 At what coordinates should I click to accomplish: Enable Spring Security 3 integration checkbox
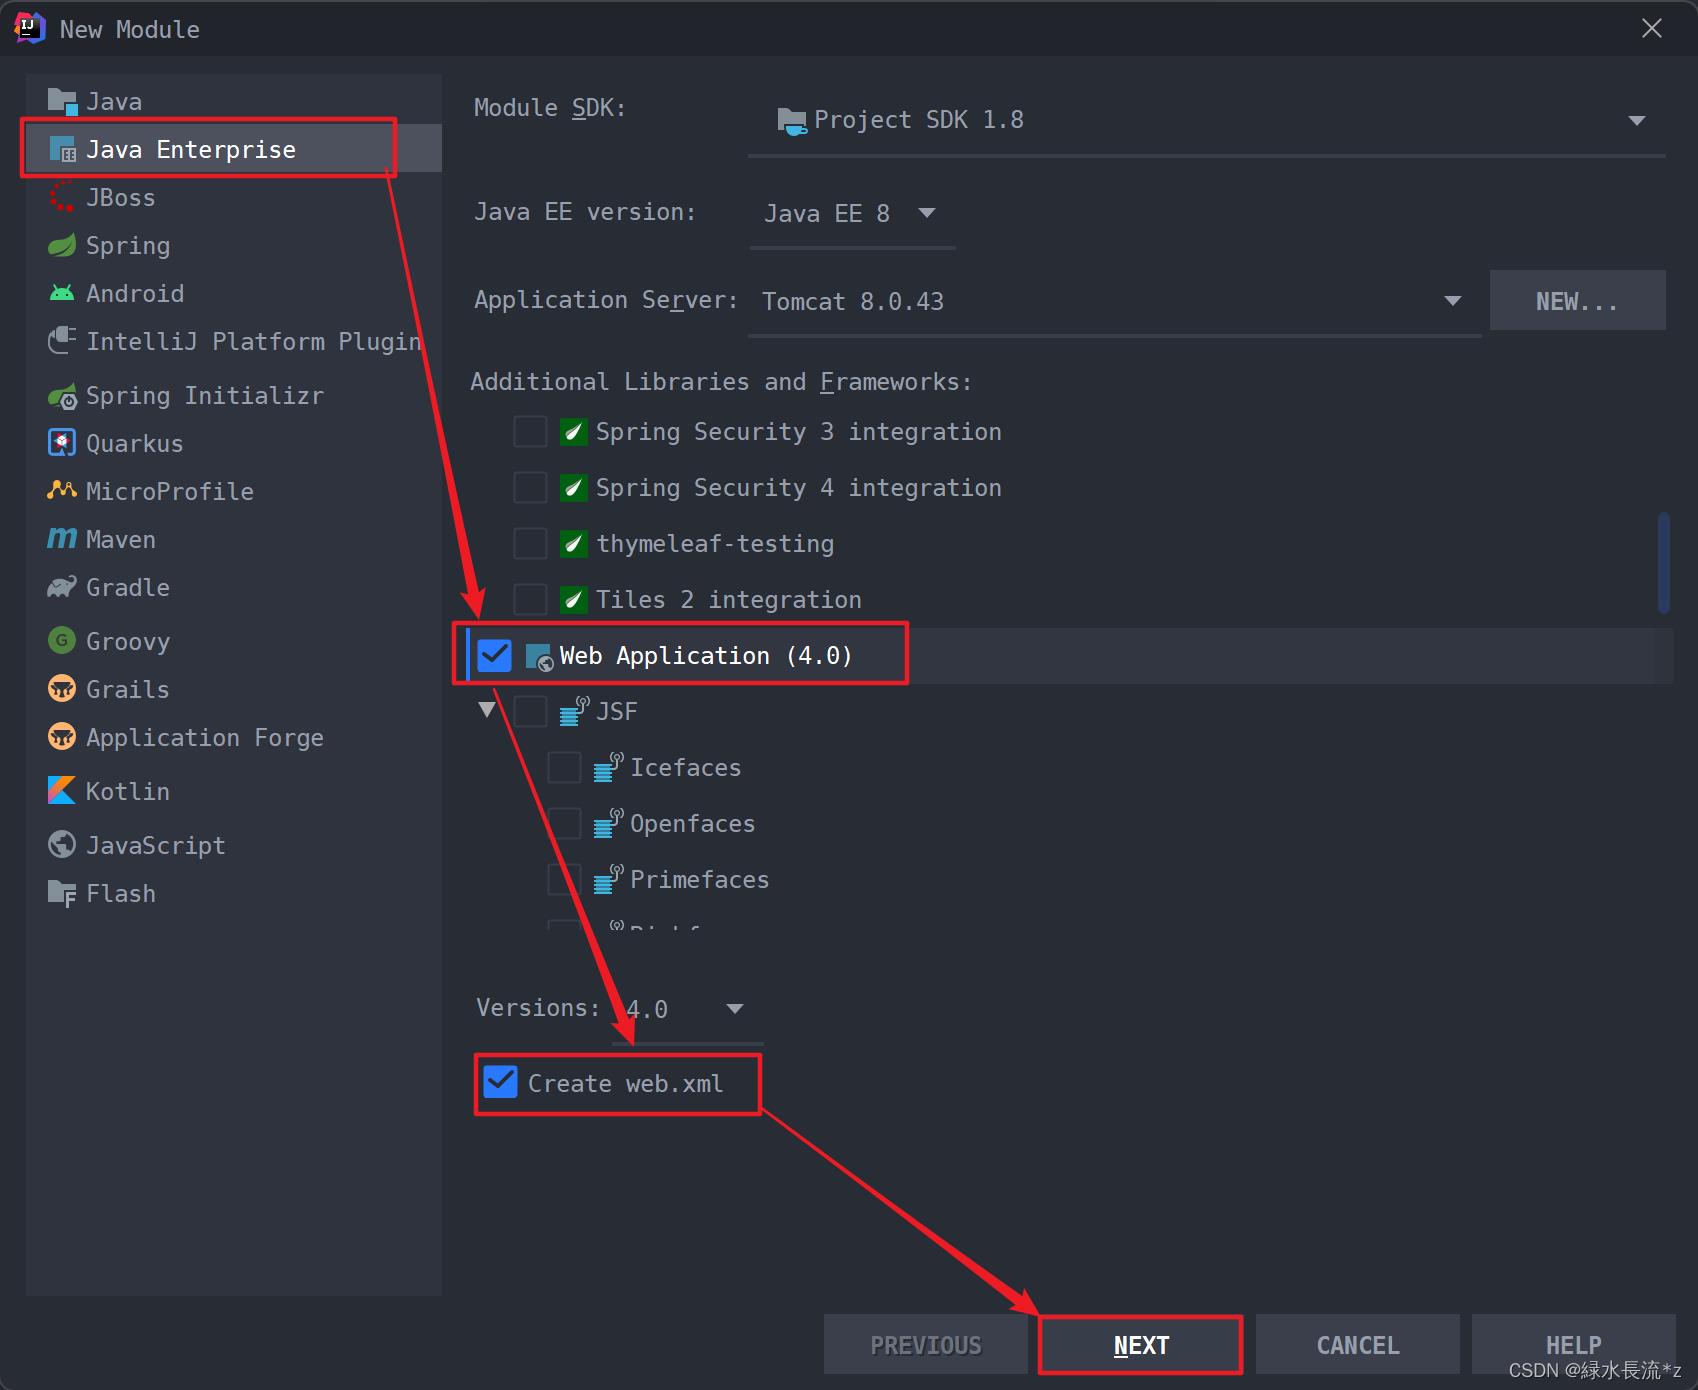pyautogui.click(x=530, y=432)
